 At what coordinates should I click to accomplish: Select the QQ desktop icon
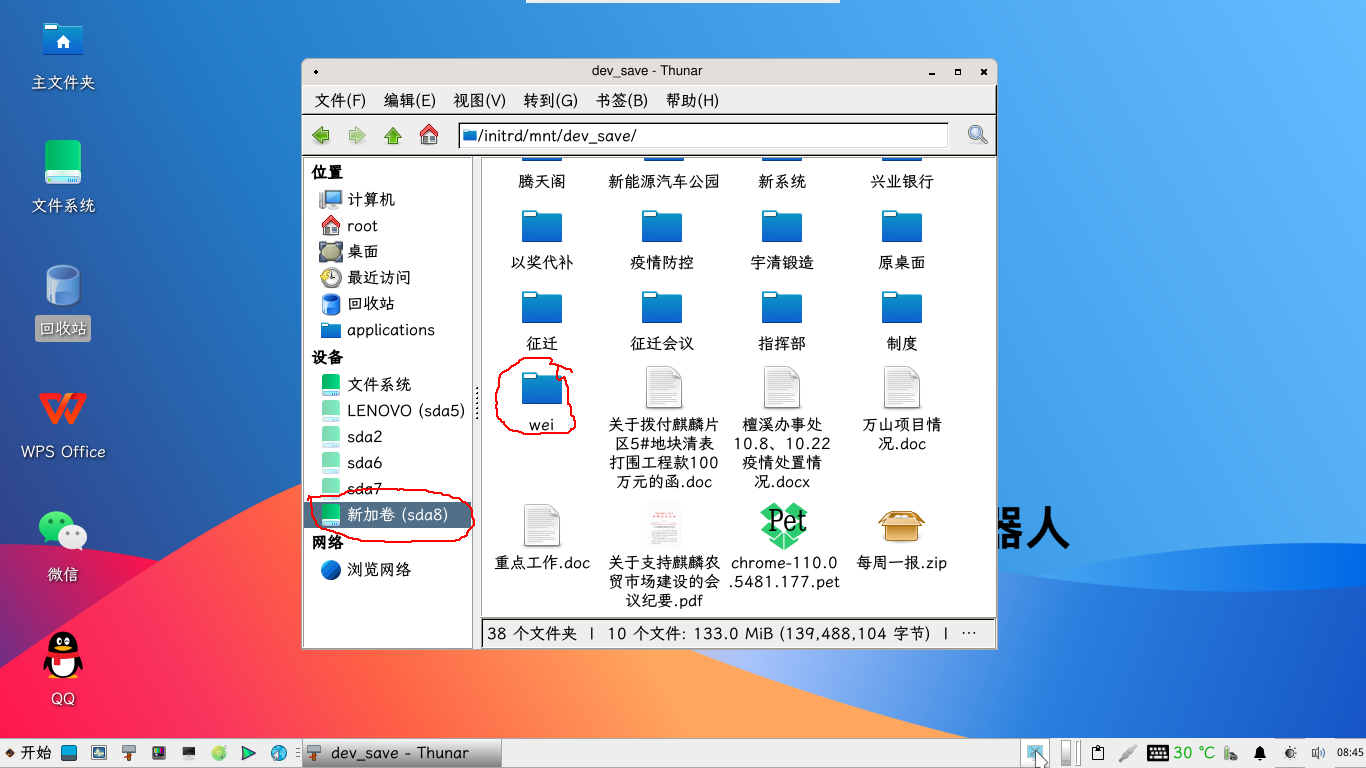[x=63, y=670]
